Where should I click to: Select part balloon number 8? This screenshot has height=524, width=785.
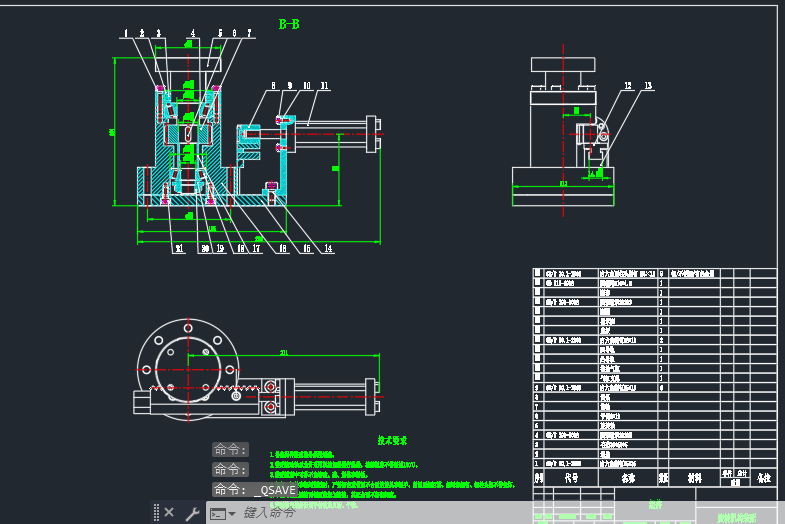pos(273,86)
